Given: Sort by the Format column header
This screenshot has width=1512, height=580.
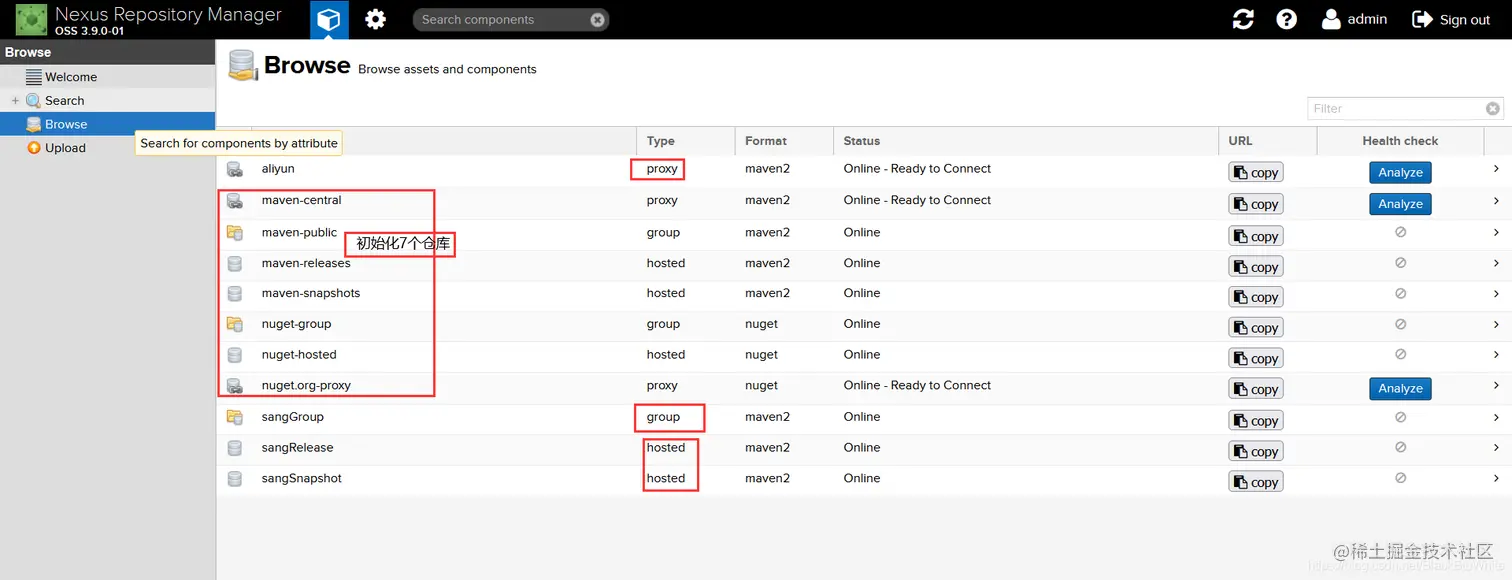Looking at the screenshot, I should (784, 141).
